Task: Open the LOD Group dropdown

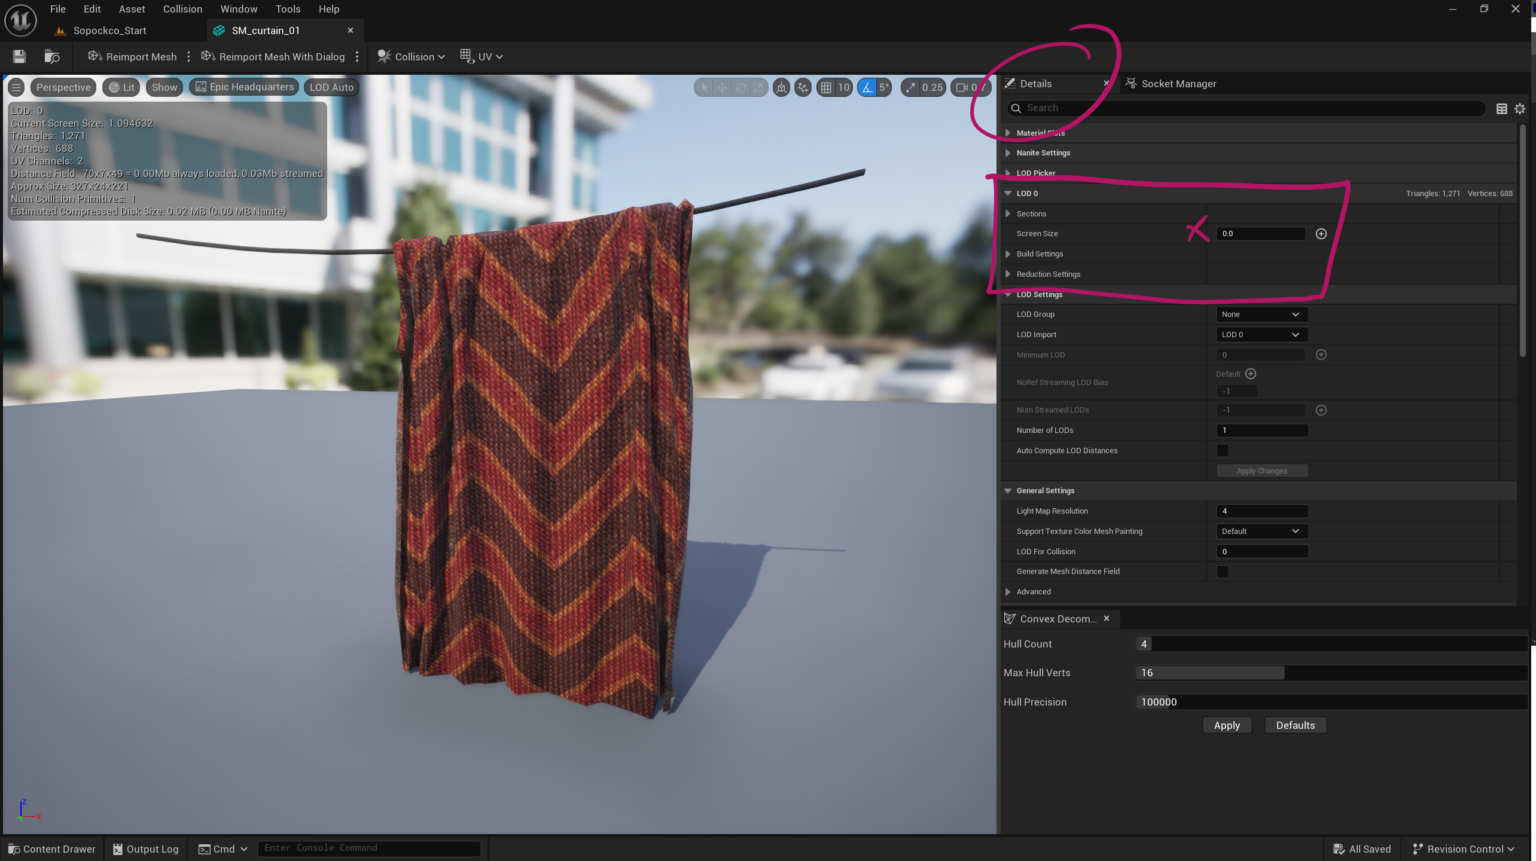Action: pos(1261,314)
